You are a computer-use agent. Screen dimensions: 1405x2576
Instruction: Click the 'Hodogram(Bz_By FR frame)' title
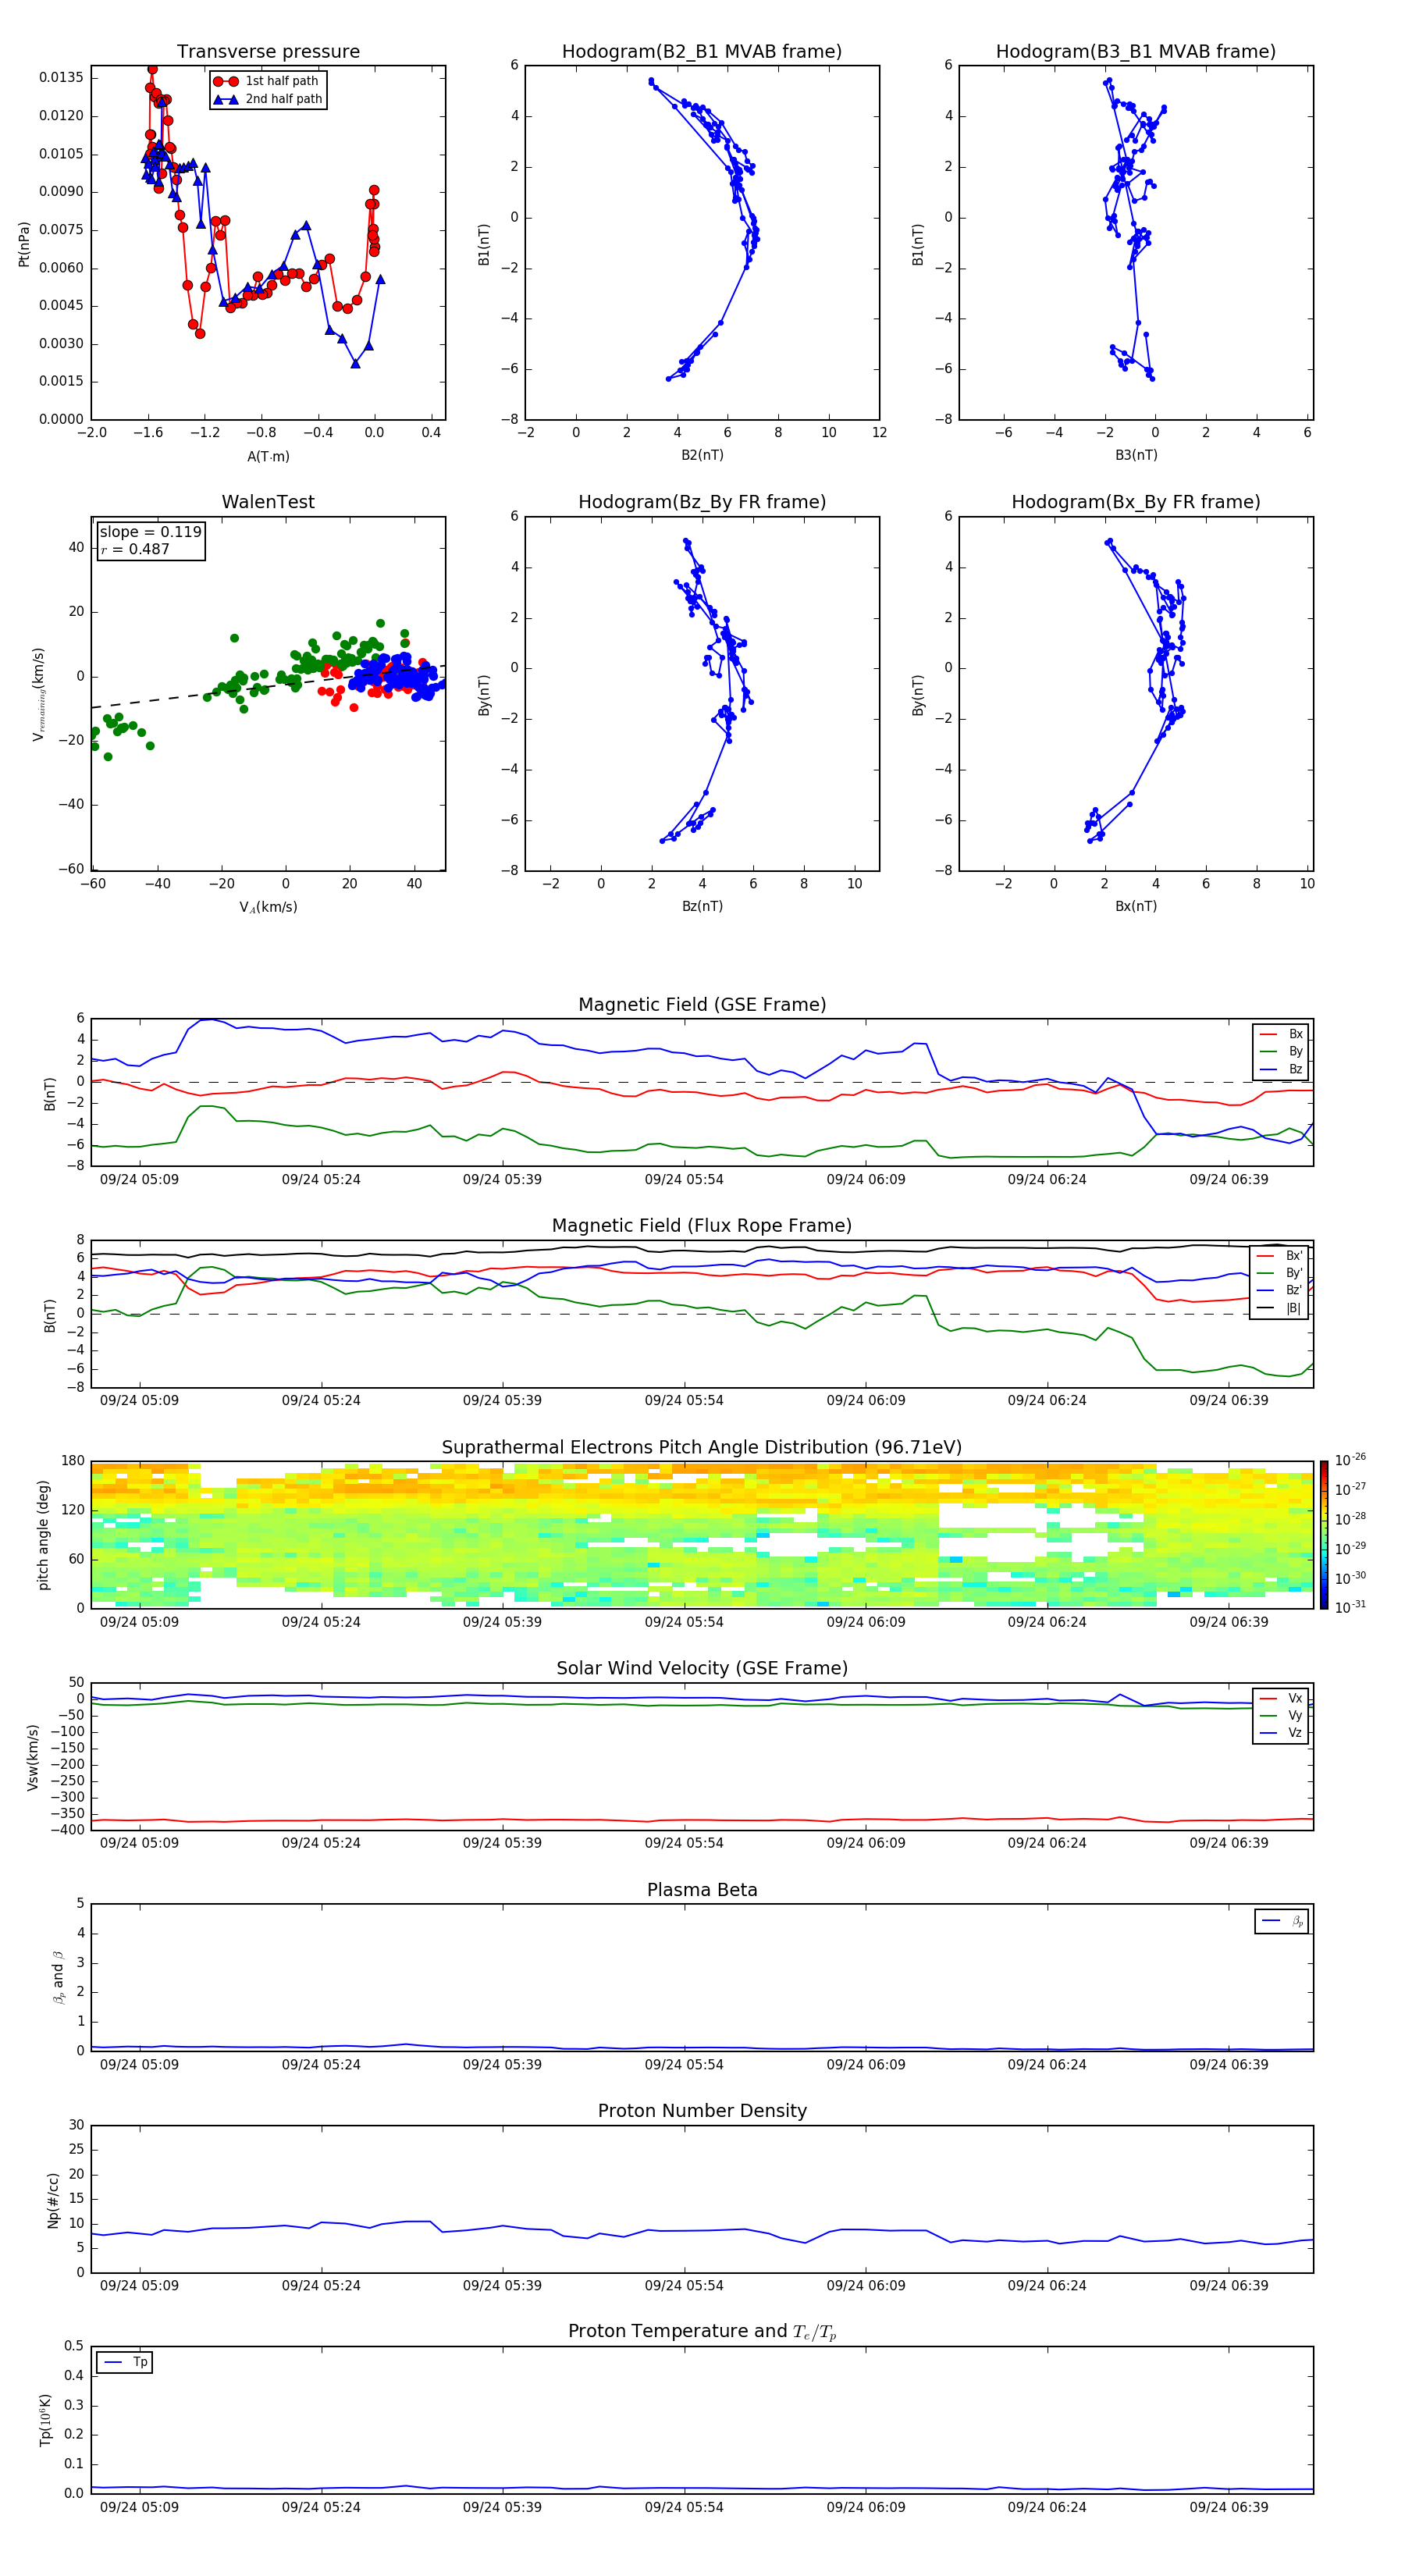pos(702,502)
